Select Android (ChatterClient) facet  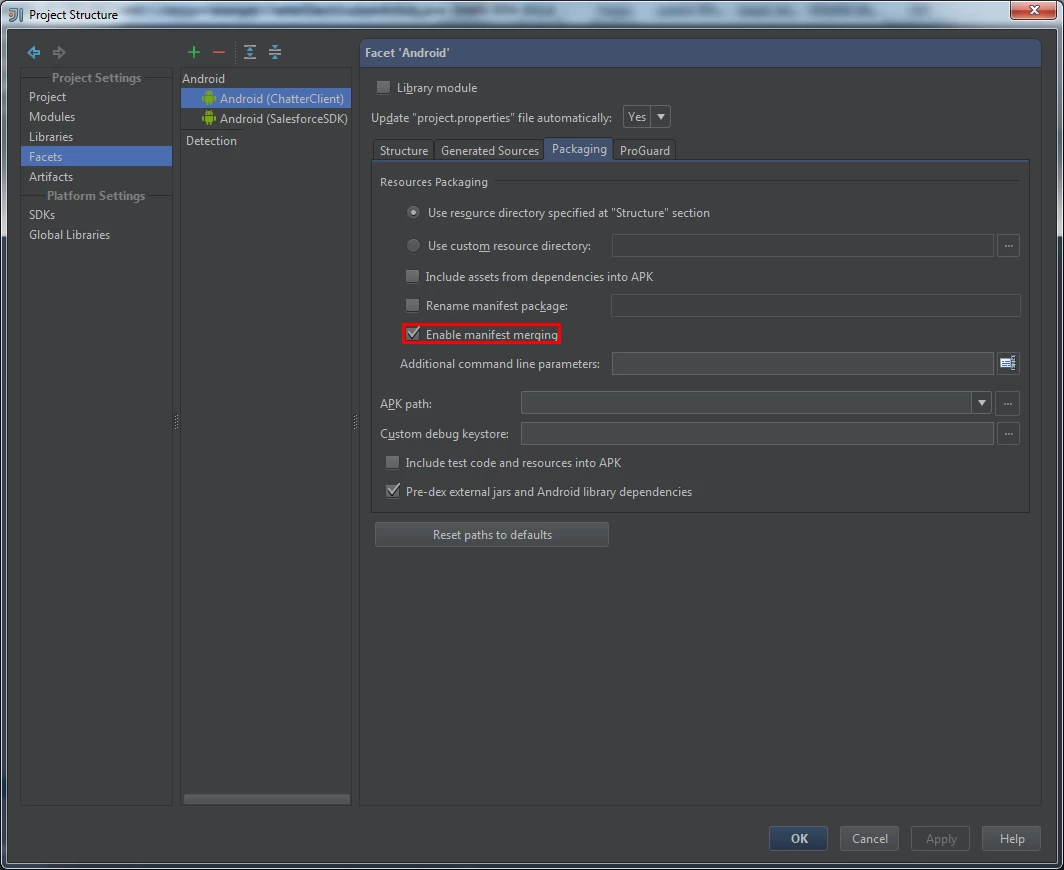[x=266, y=98]
